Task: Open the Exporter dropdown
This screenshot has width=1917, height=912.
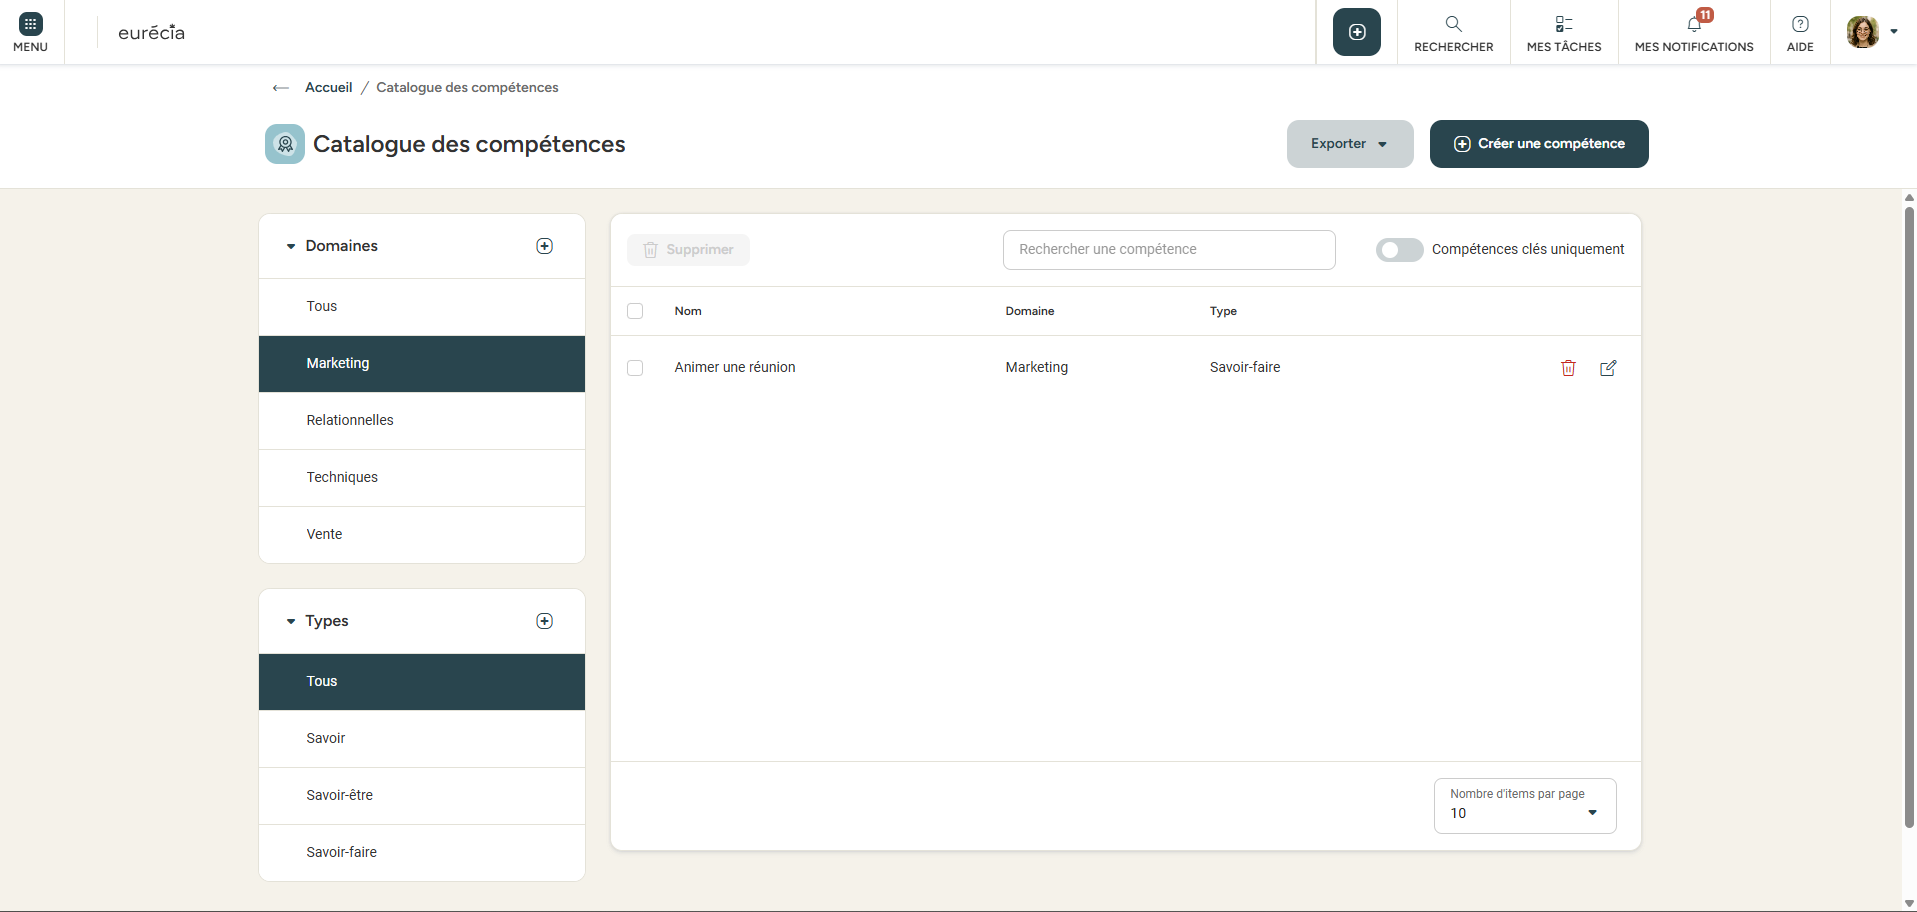Action: click(x=1349, y=144)
